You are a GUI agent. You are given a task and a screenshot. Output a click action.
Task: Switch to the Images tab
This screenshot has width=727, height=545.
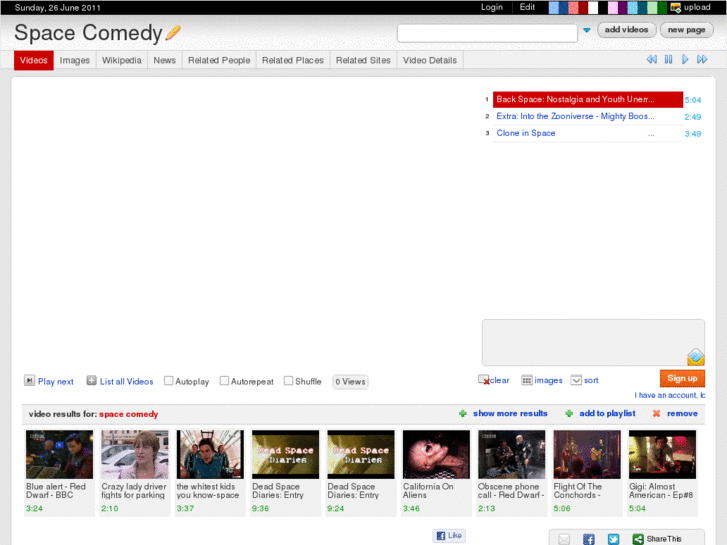pyautogui.click(x=75, y=60)
